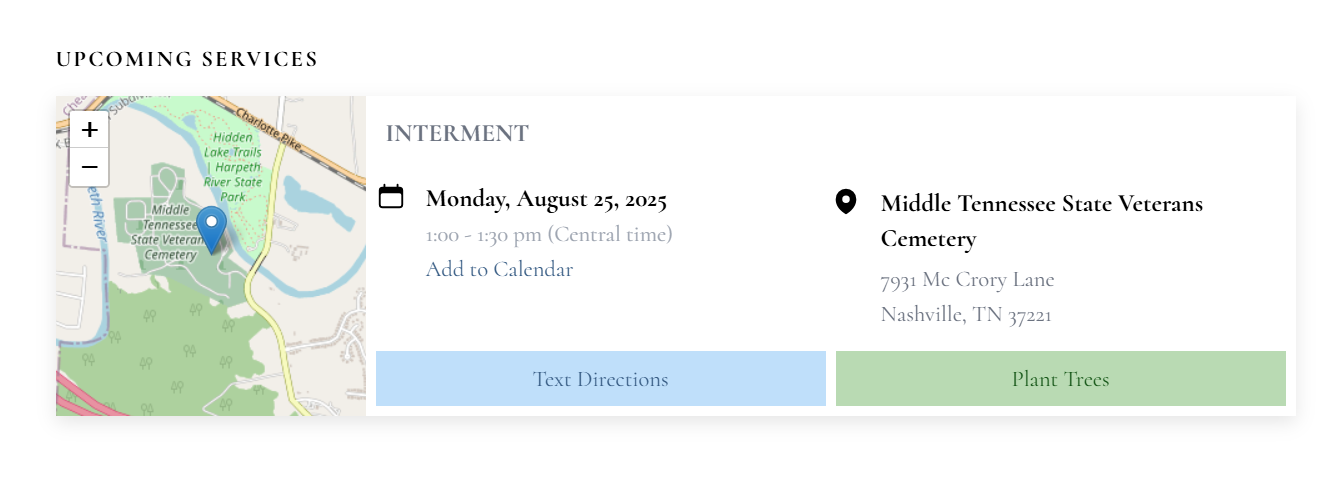The width and height of the screenshot is (1333, 486).
Task: Click the blue map pin marker
Action: pyautogui.click(x=211, y=229)
